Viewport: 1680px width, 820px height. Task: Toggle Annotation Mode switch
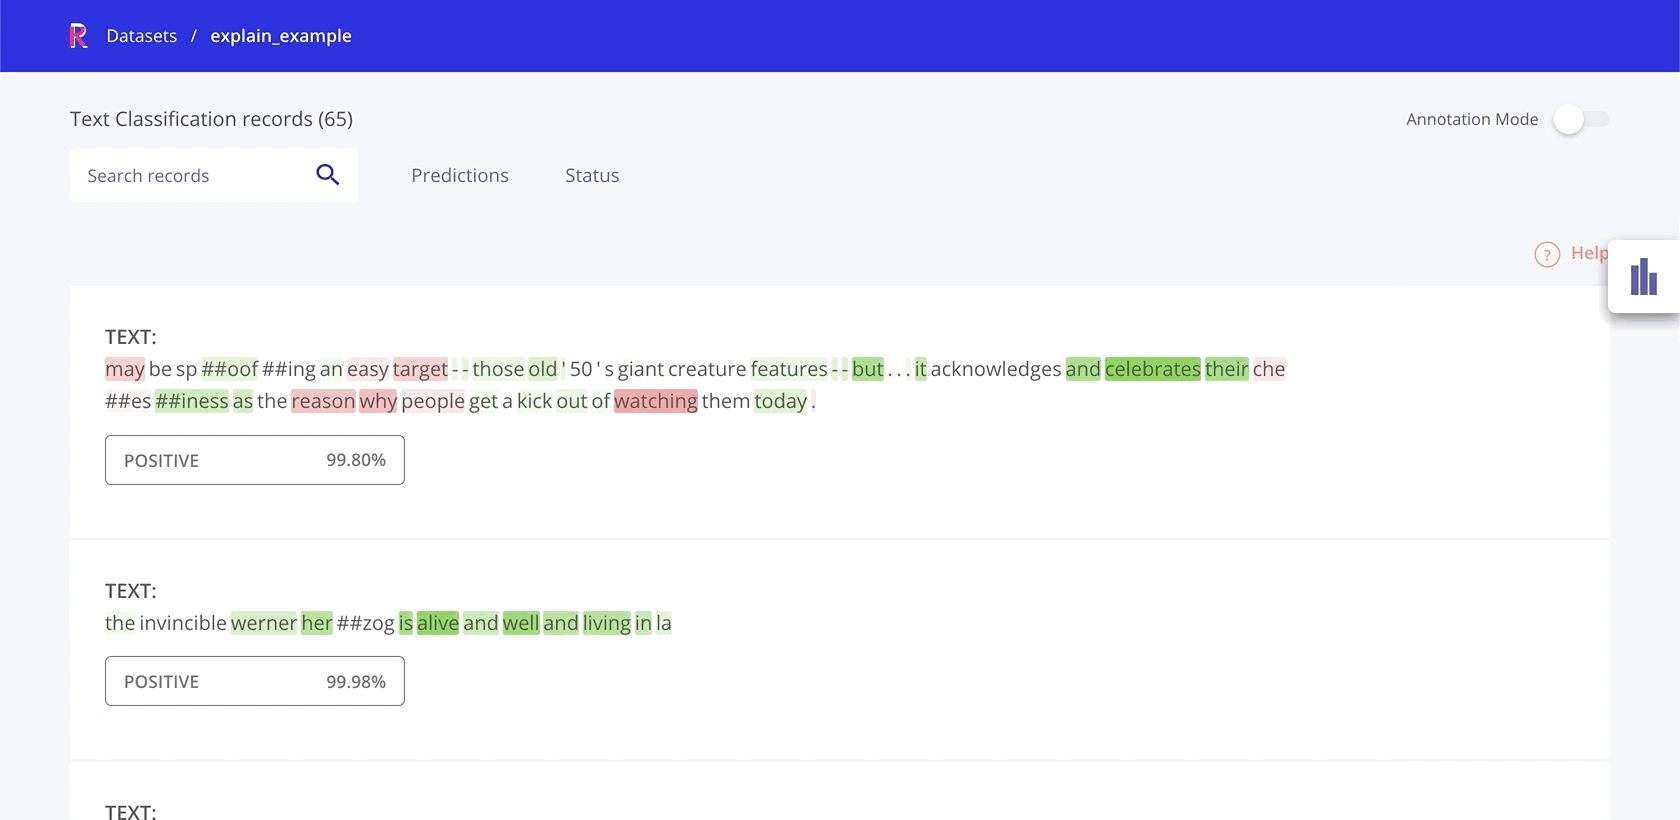click(x=1581, y=119)
